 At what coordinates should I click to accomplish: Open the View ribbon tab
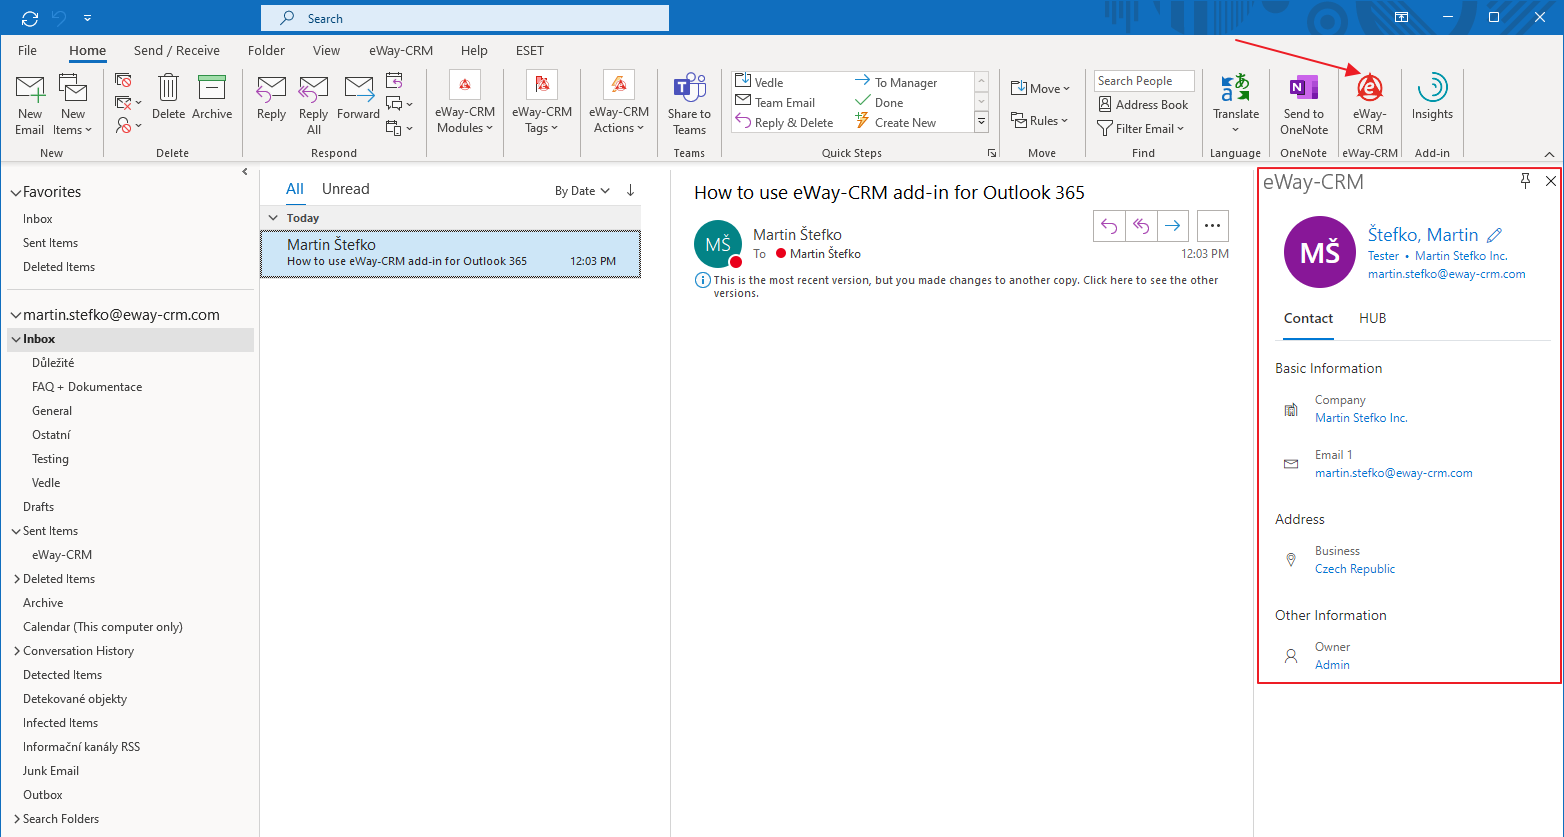tap(326, 50)
